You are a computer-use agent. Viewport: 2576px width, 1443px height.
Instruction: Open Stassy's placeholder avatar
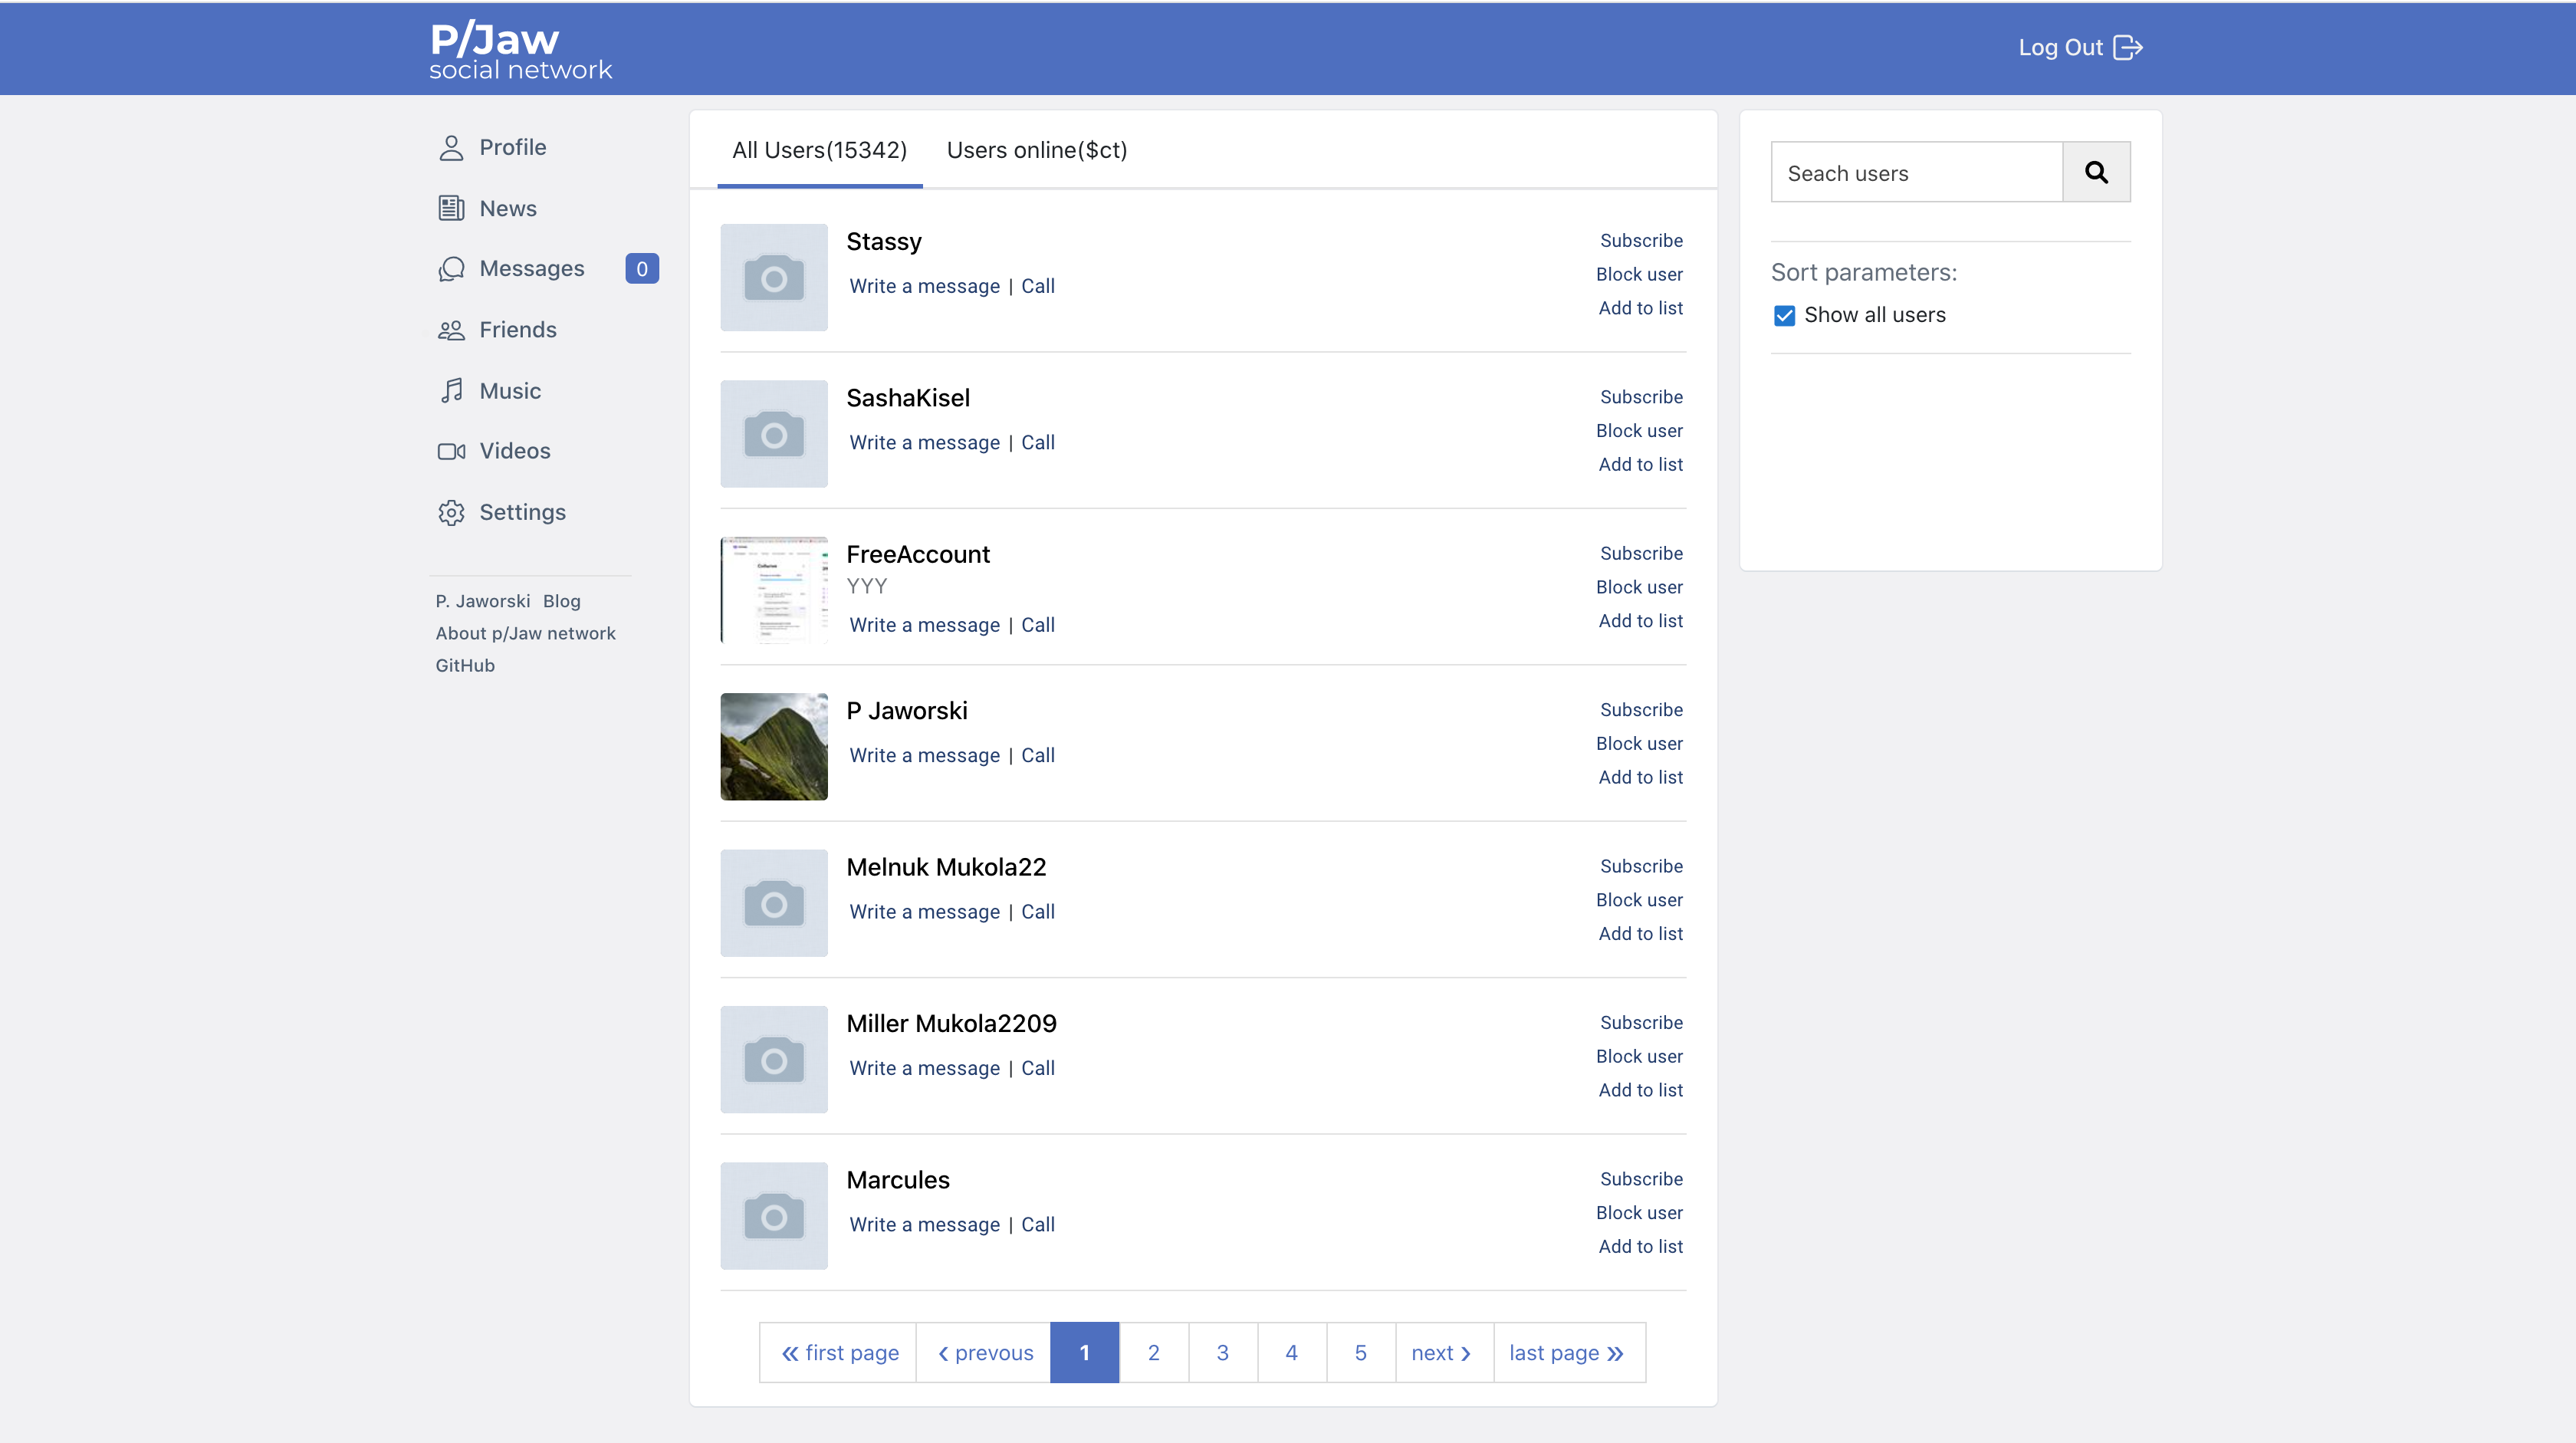[773, 277]
